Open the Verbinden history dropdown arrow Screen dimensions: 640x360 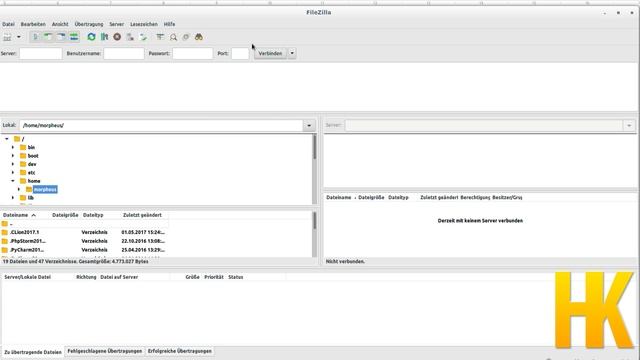[x=292, y=53]
